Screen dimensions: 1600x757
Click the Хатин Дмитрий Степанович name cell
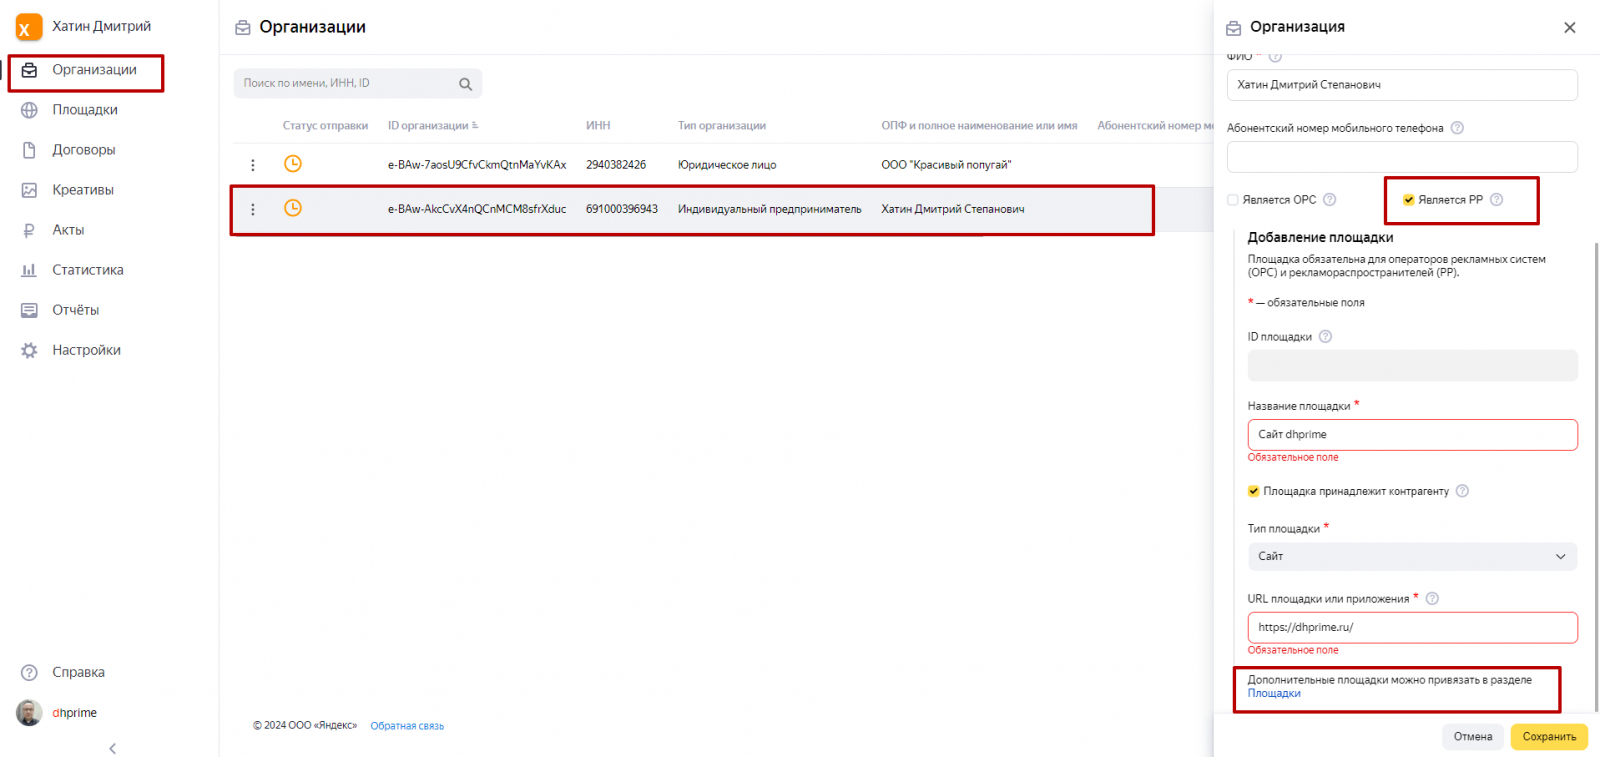coord(953,209)
